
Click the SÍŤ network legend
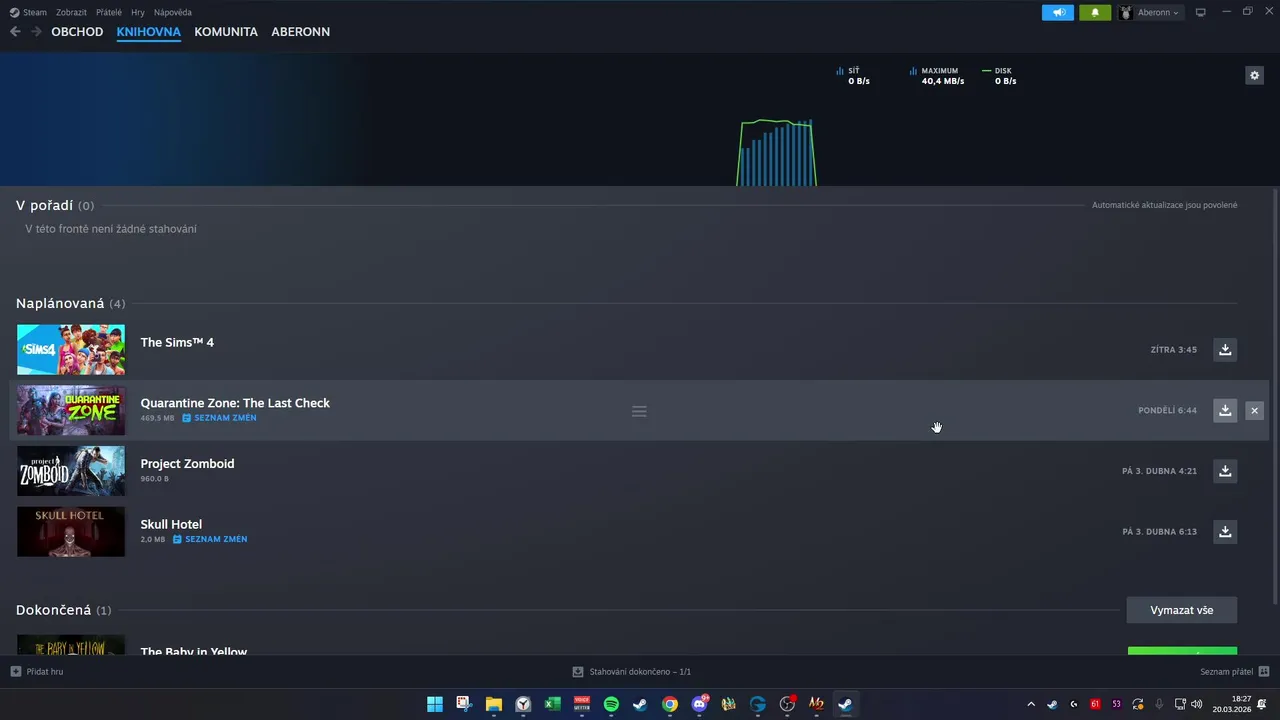coord(853,76)
